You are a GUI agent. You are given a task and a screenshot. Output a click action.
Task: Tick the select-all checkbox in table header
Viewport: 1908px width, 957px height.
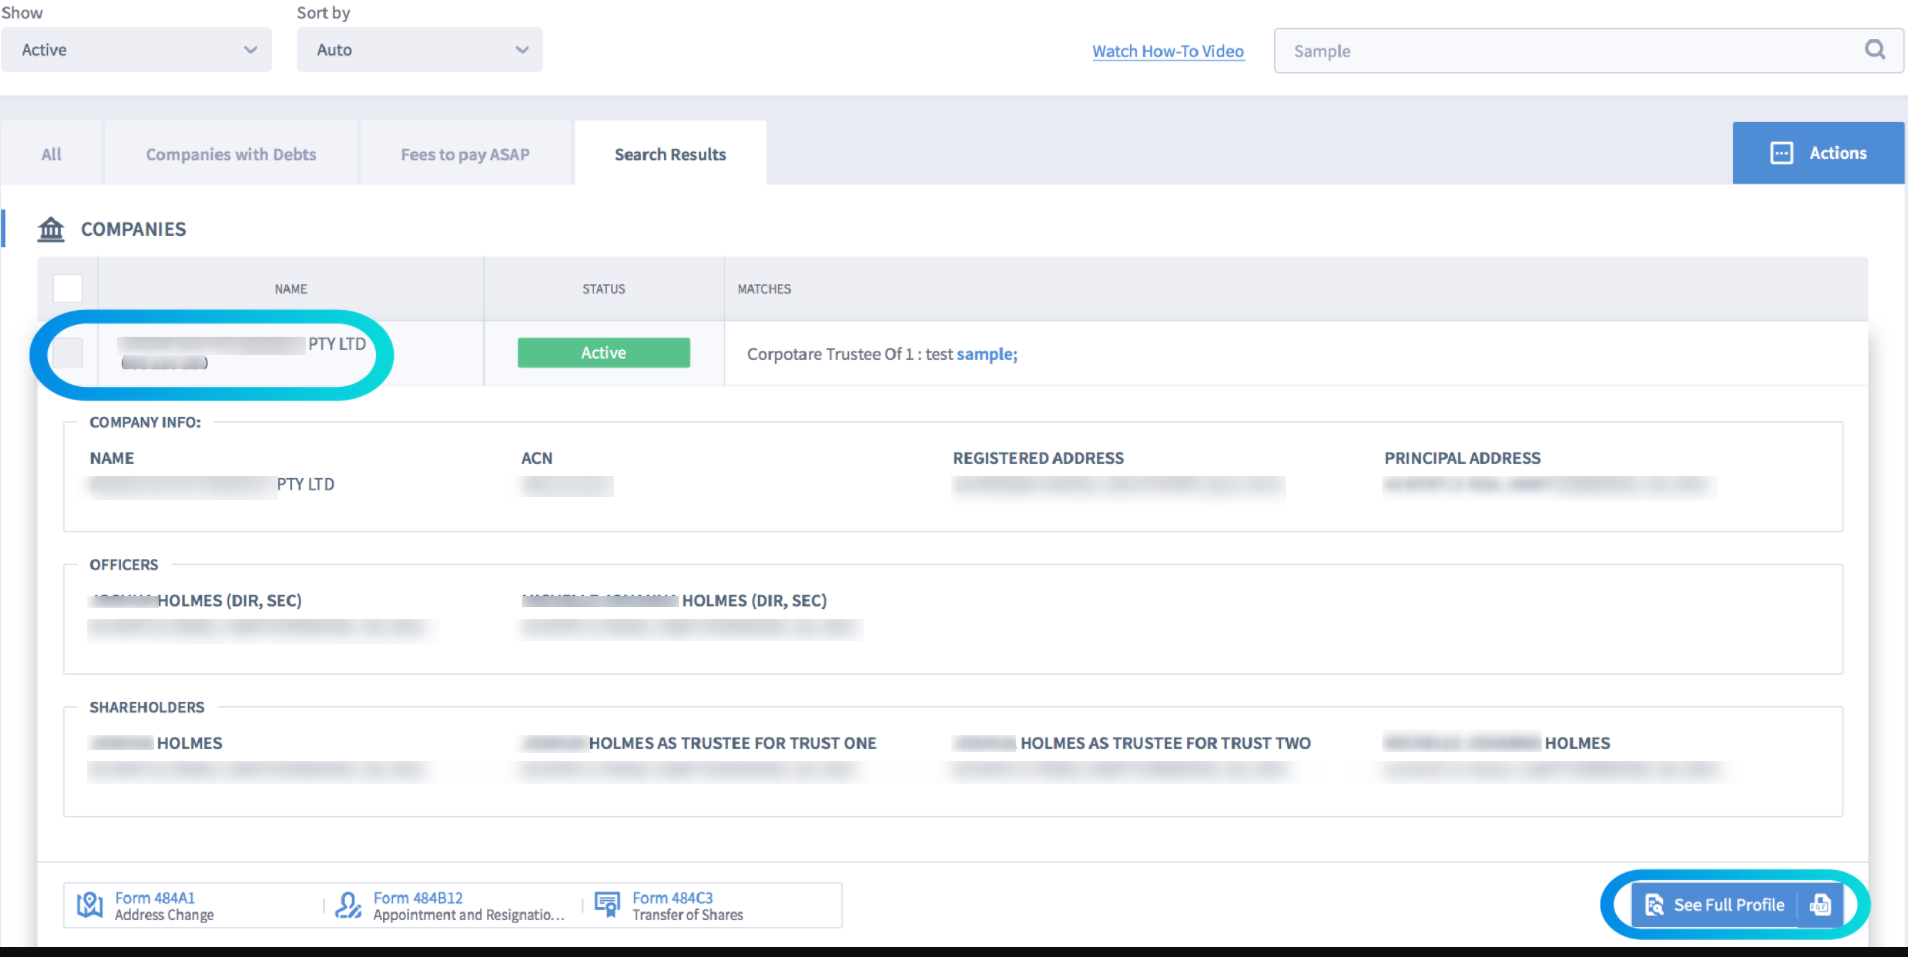click(x=67, y=288)
